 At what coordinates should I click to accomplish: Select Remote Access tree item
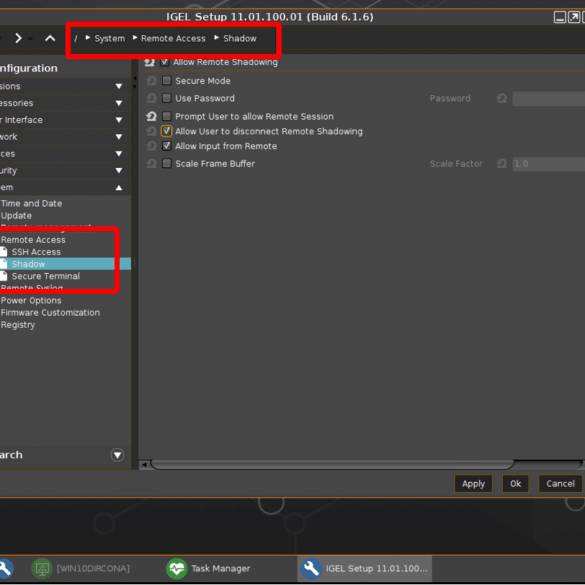33,240
